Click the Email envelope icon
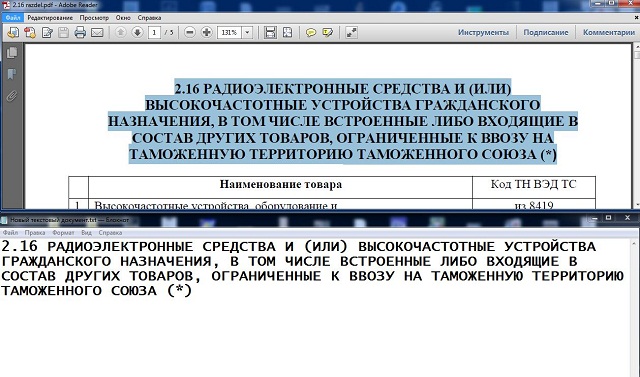Screen dimensions: 640x377 pyautogui.click(x=97, y=32)
